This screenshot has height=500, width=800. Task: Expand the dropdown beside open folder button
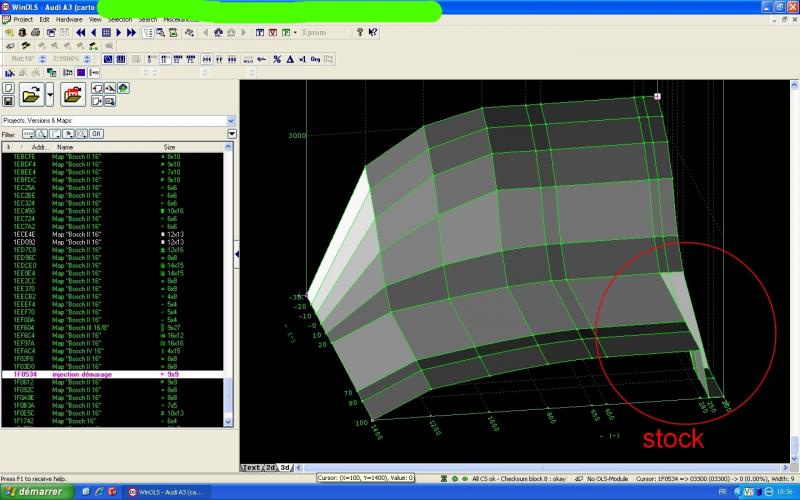point(49,94)
